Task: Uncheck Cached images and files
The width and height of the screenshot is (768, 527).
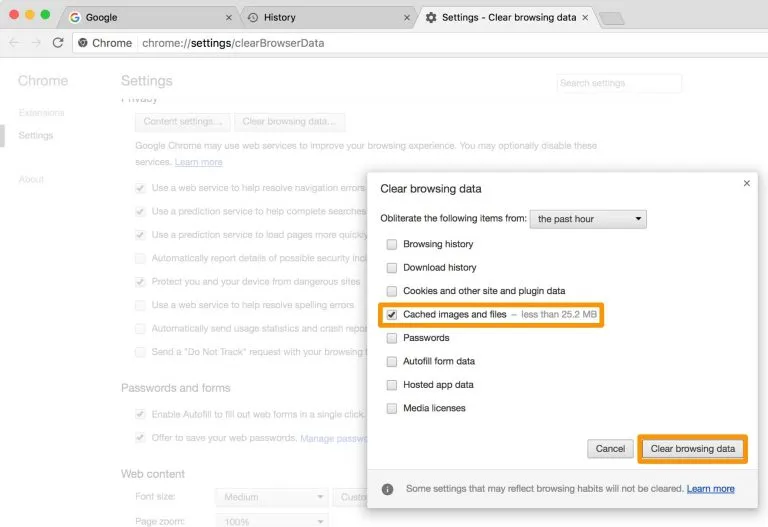Action: click(x=392, y=314)
